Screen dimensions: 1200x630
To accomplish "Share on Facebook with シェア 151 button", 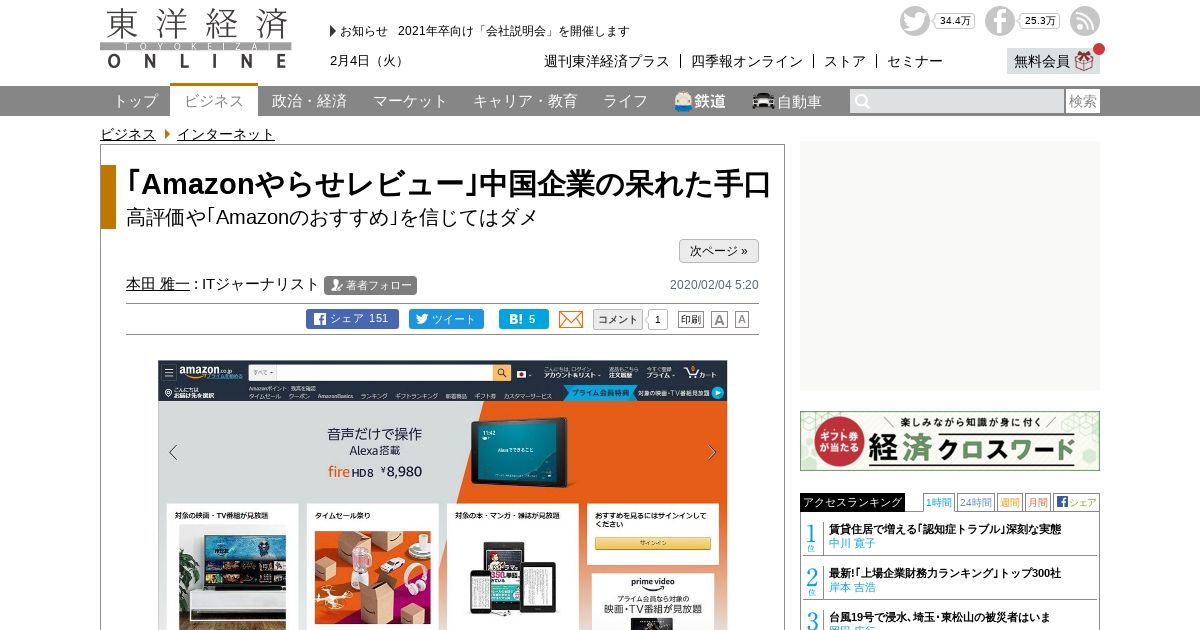I will click(x=352, y=319).
